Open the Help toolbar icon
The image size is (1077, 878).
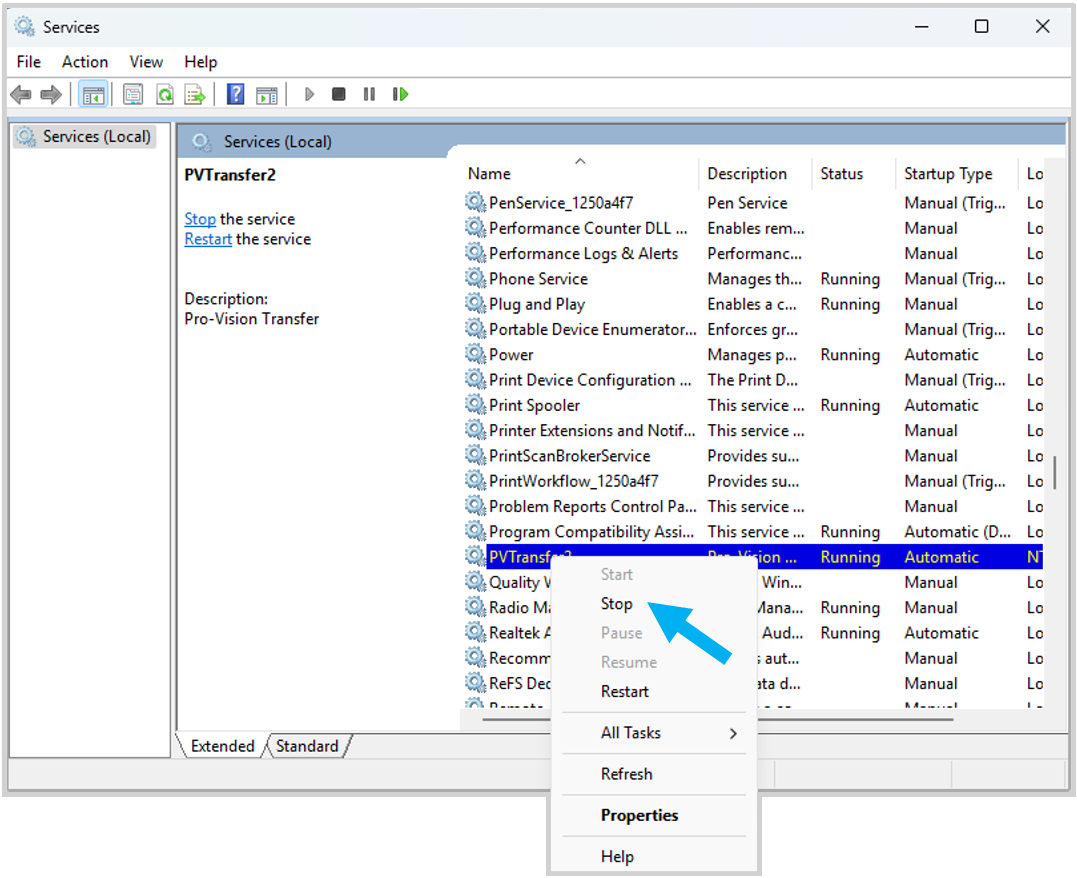coord(236,94)
